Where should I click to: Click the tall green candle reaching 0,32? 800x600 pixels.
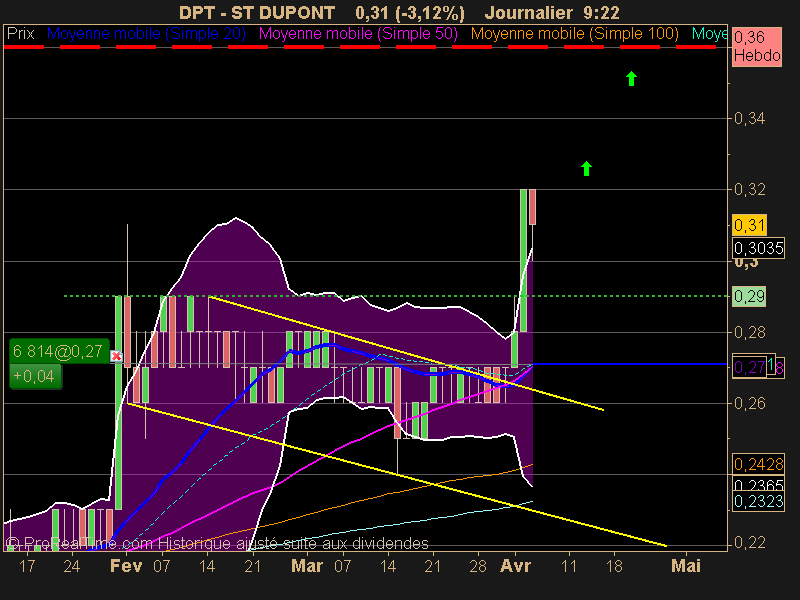[523, 260]
